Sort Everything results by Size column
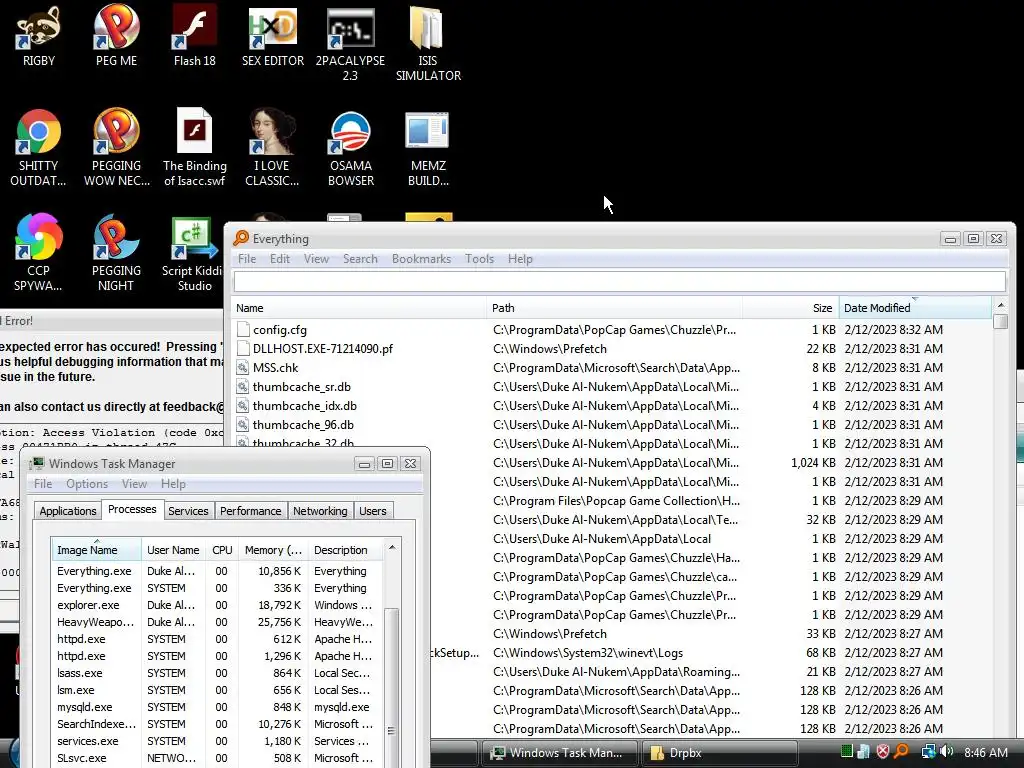 point(790,308)
